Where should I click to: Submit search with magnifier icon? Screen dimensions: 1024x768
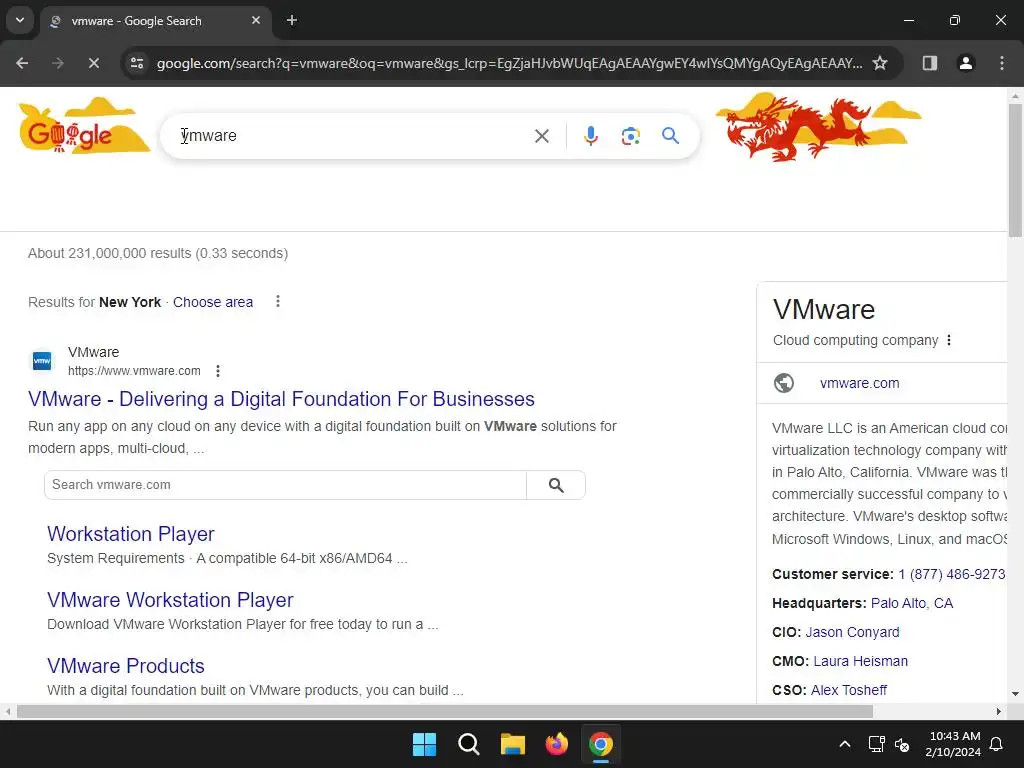click(x=671, y=136)
